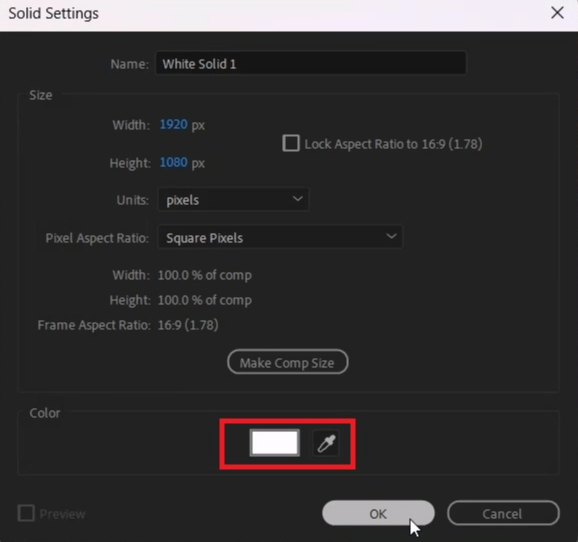Pick a color with the eyedropper tool
The image size is (578, 542).
click(326, 443)
